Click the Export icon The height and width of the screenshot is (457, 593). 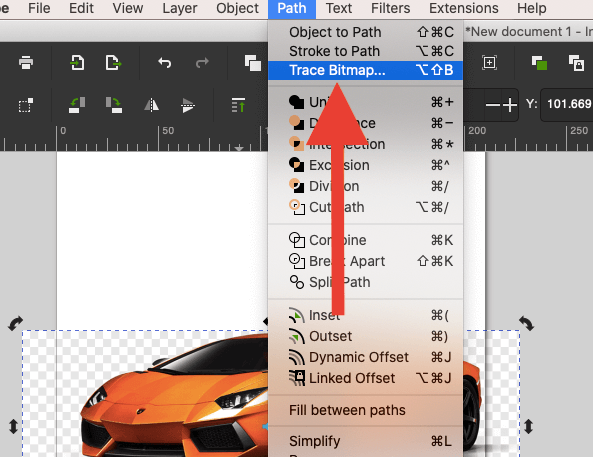[113, 62]
